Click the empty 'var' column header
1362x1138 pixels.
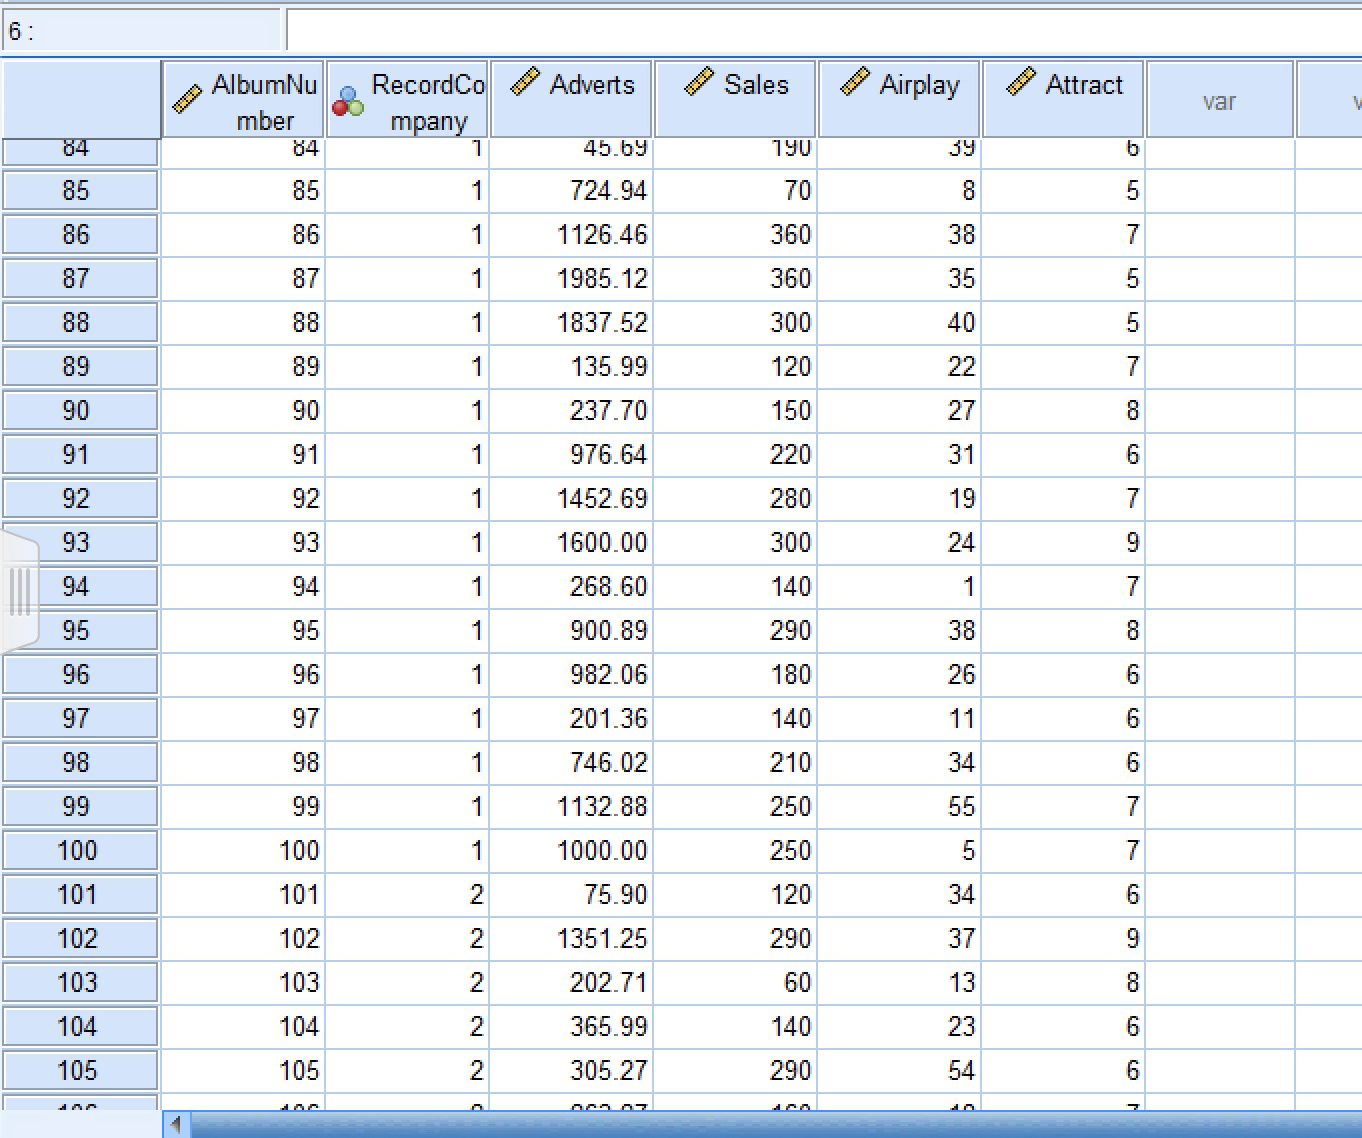point(1220,99)
